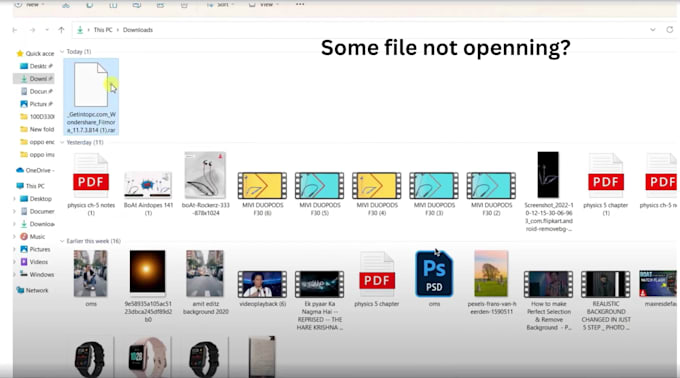Select MIVI DUOPODS F30 (5) video
Screen dimensions: 680x378
coord(320,193)
